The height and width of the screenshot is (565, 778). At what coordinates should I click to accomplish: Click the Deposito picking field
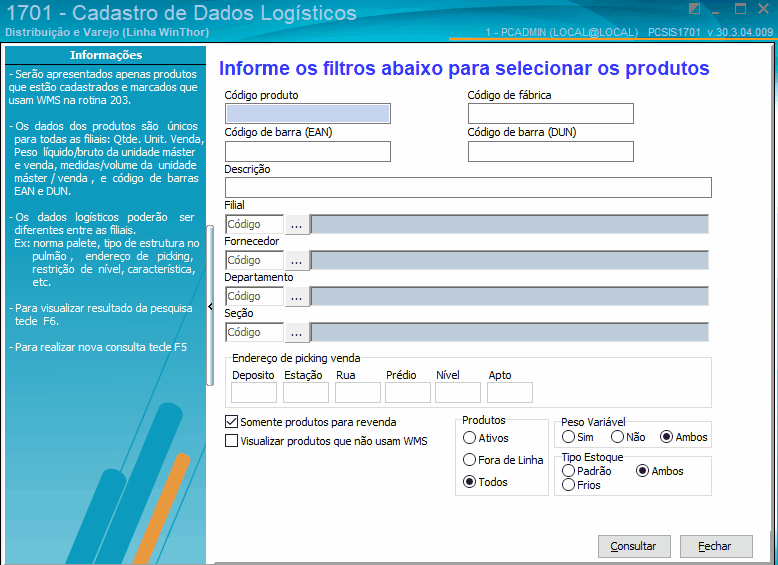click(x=254, y=392)
